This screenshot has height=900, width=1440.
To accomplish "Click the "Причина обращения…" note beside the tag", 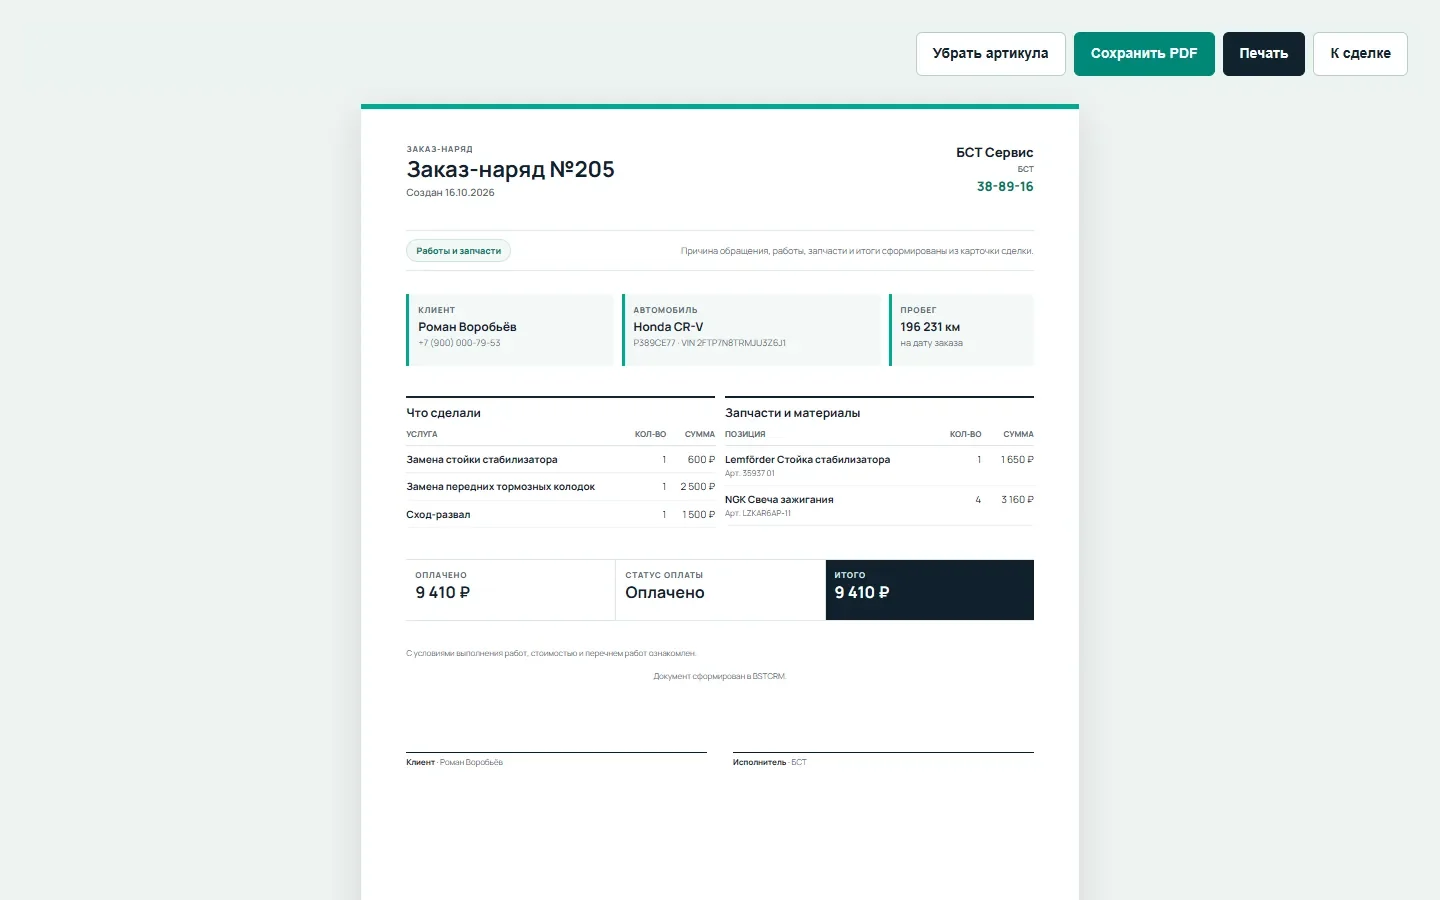I will [857, 251].
